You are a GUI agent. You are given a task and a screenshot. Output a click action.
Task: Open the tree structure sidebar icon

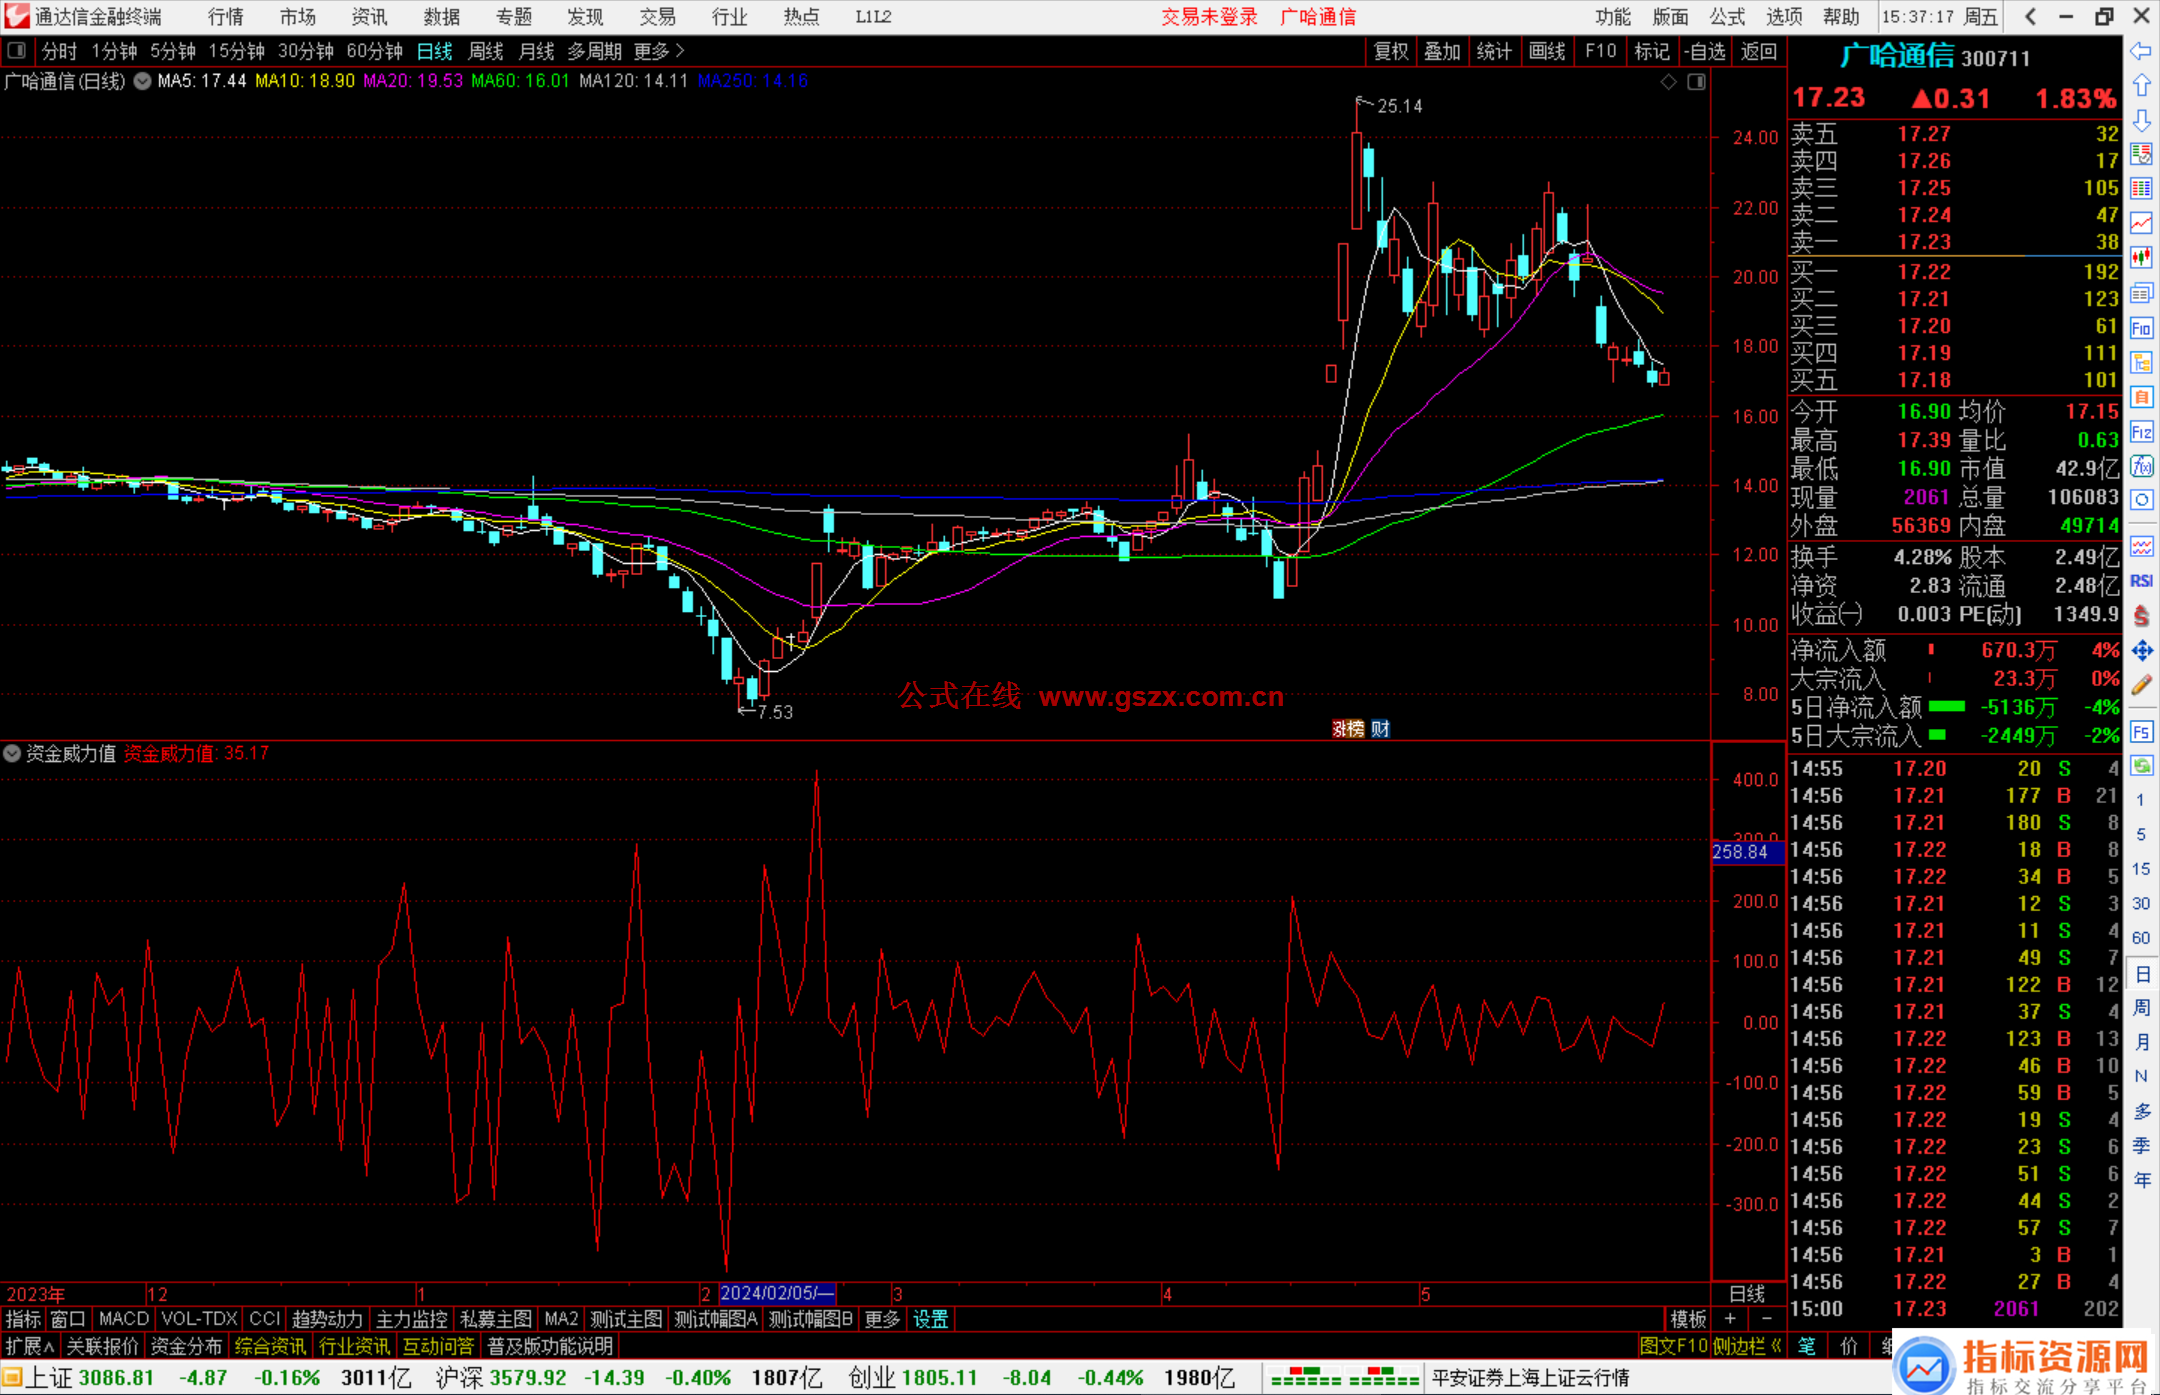pyautogui.click(x=2141, y=362)
